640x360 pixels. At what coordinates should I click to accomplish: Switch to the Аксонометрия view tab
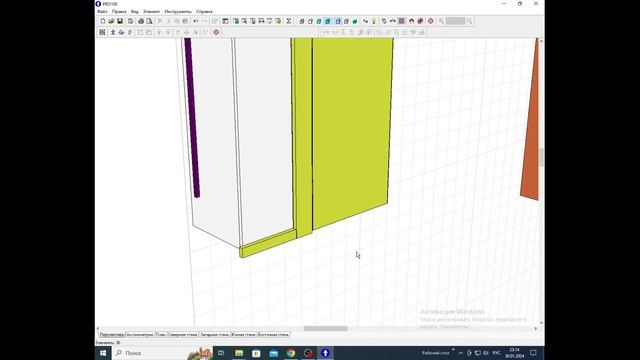(x=140, y=335)
